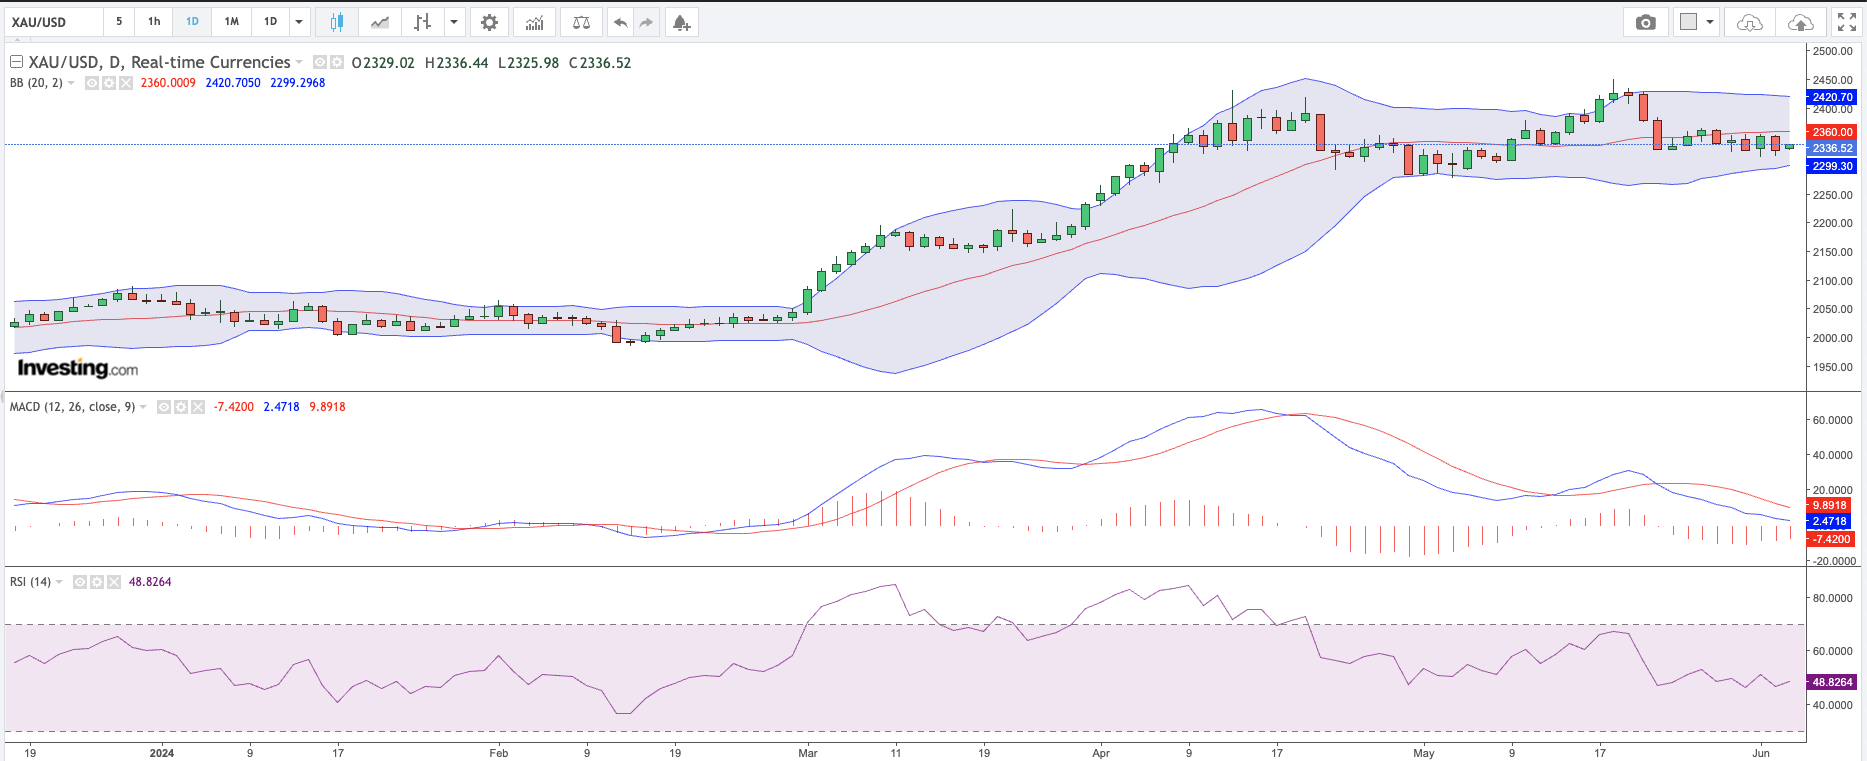Enter fullscreen chart mode

(x=1847, y=22)
